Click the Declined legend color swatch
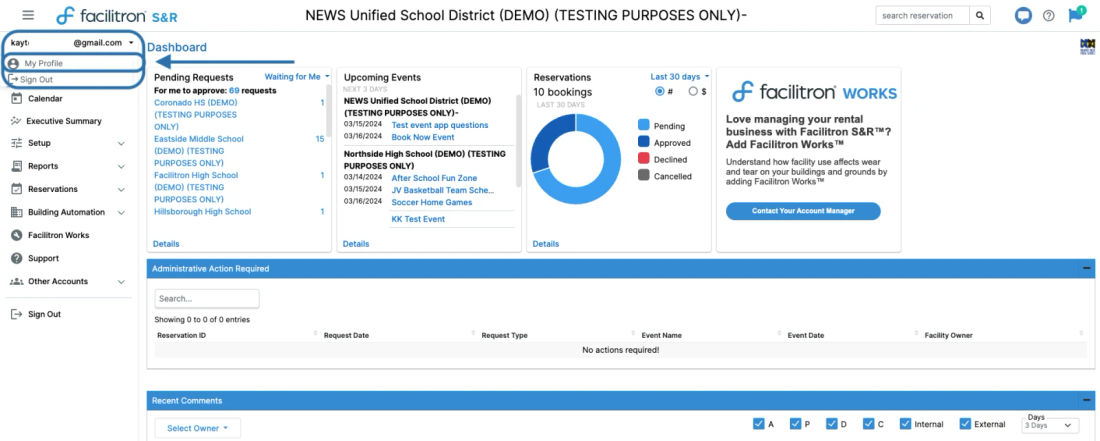This screenshot has width=1100, height=441. pyautogui.click(x=644, y=159)
